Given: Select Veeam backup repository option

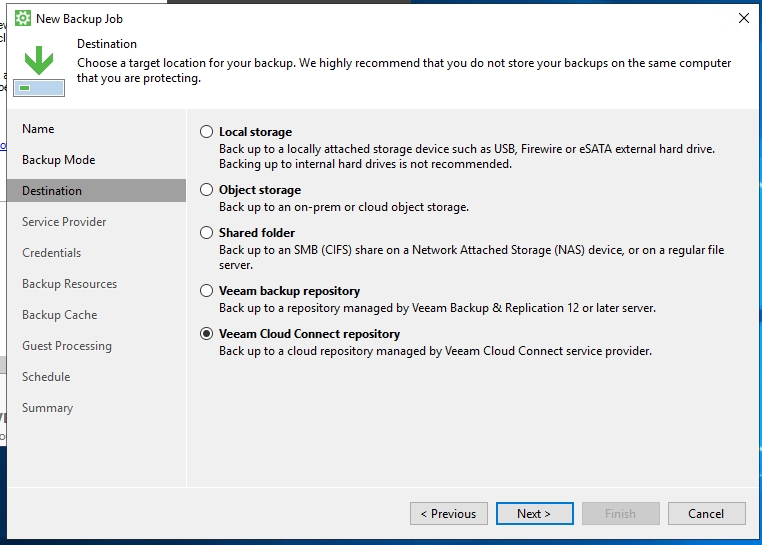Looking at the screenshot, I should pyautogui.click(x=207, y=291).
